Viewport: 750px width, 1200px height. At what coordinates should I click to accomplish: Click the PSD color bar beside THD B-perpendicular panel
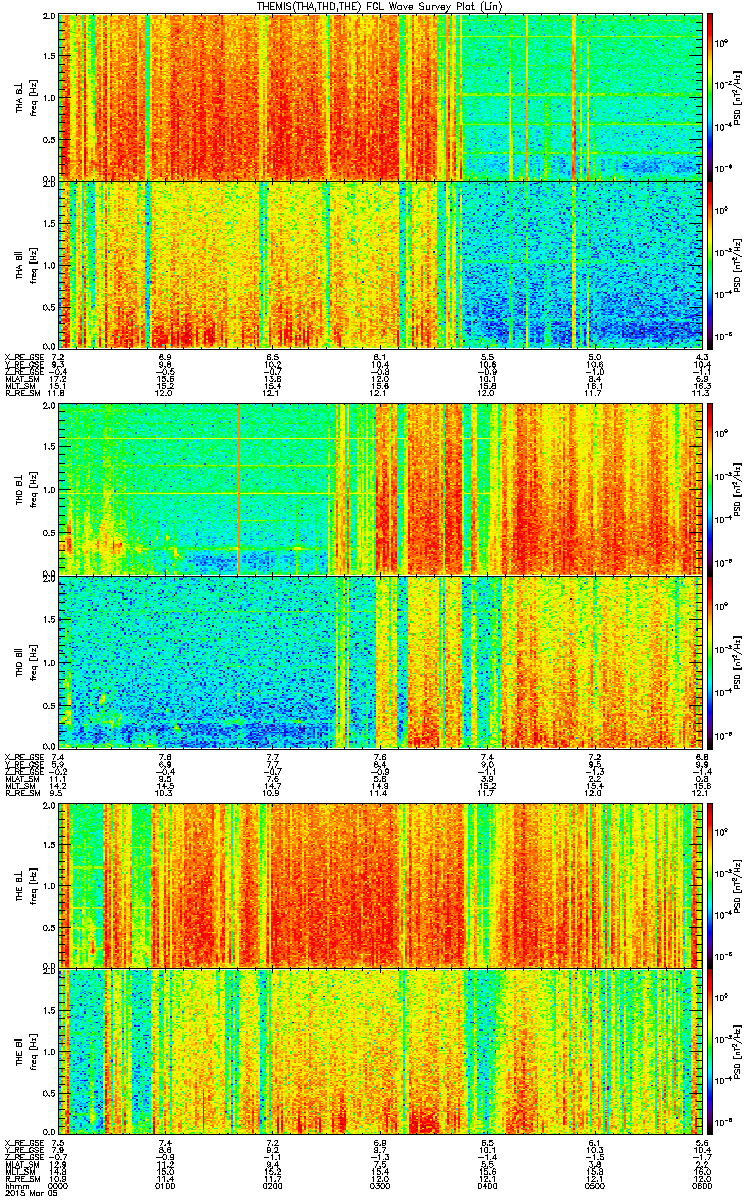click(x=710, y=489)
